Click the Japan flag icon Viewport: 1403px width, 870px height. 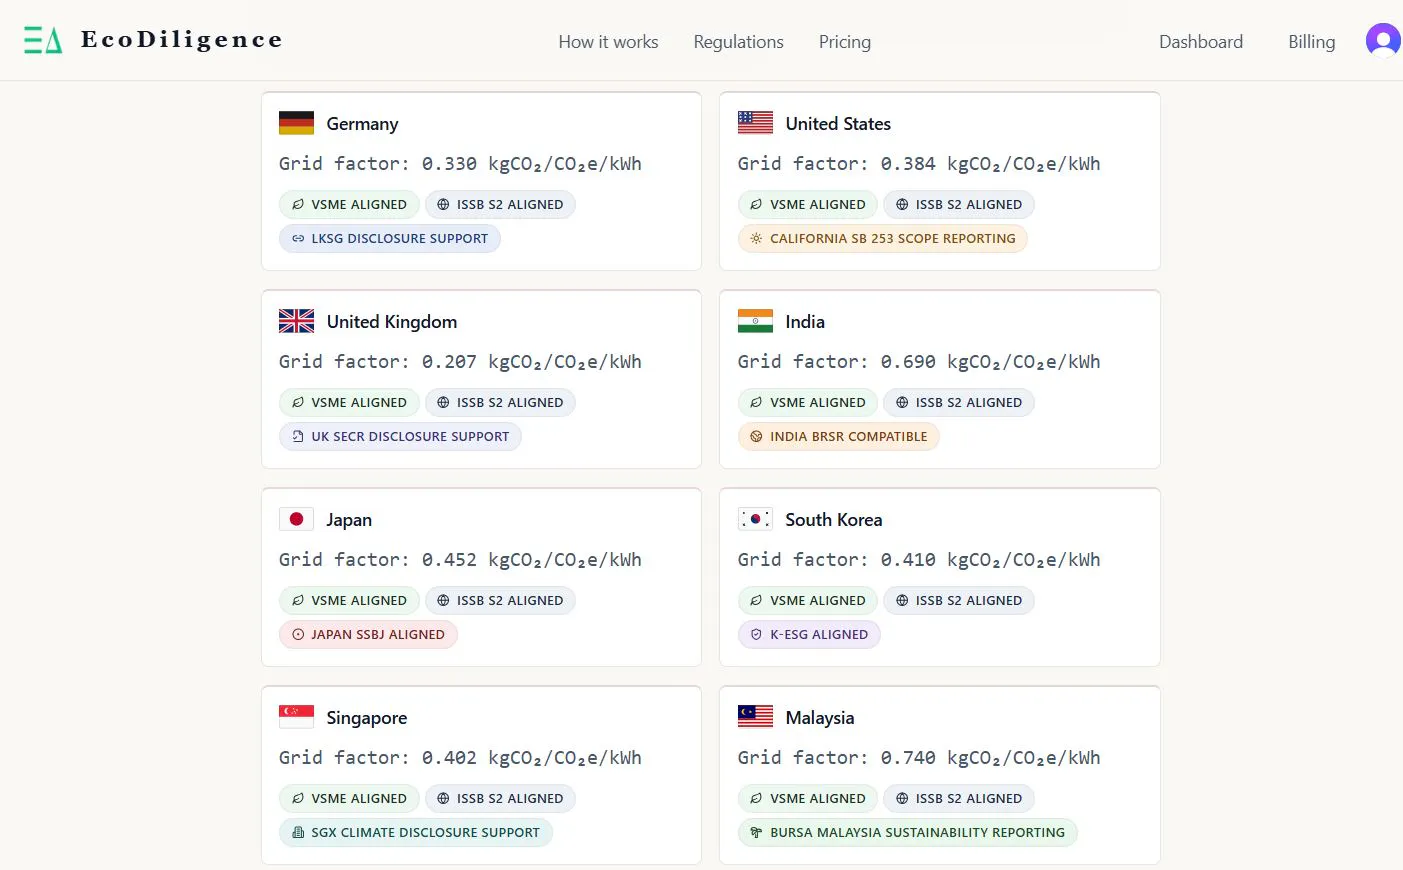coord(296,519)
